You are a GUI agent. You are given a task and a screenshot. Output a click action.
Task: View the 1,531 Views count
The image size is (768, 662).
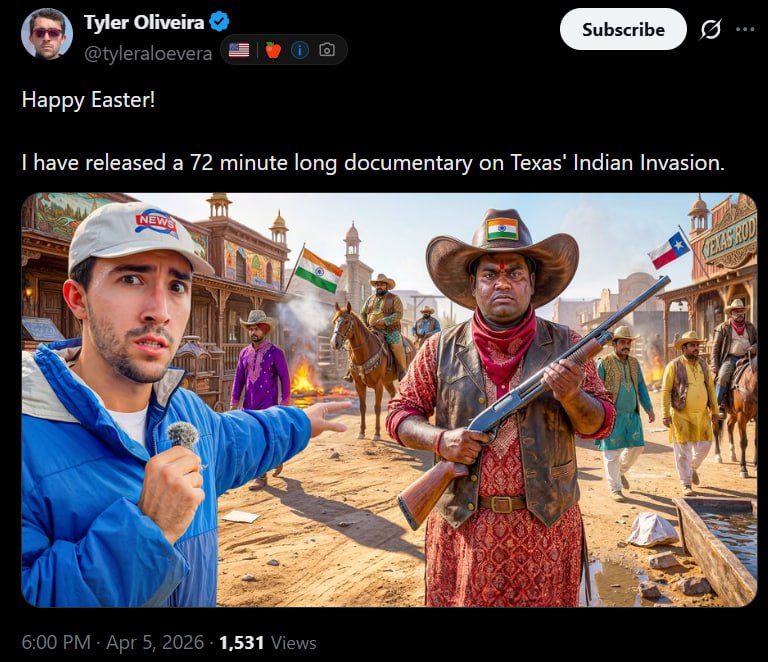(267, 642)
